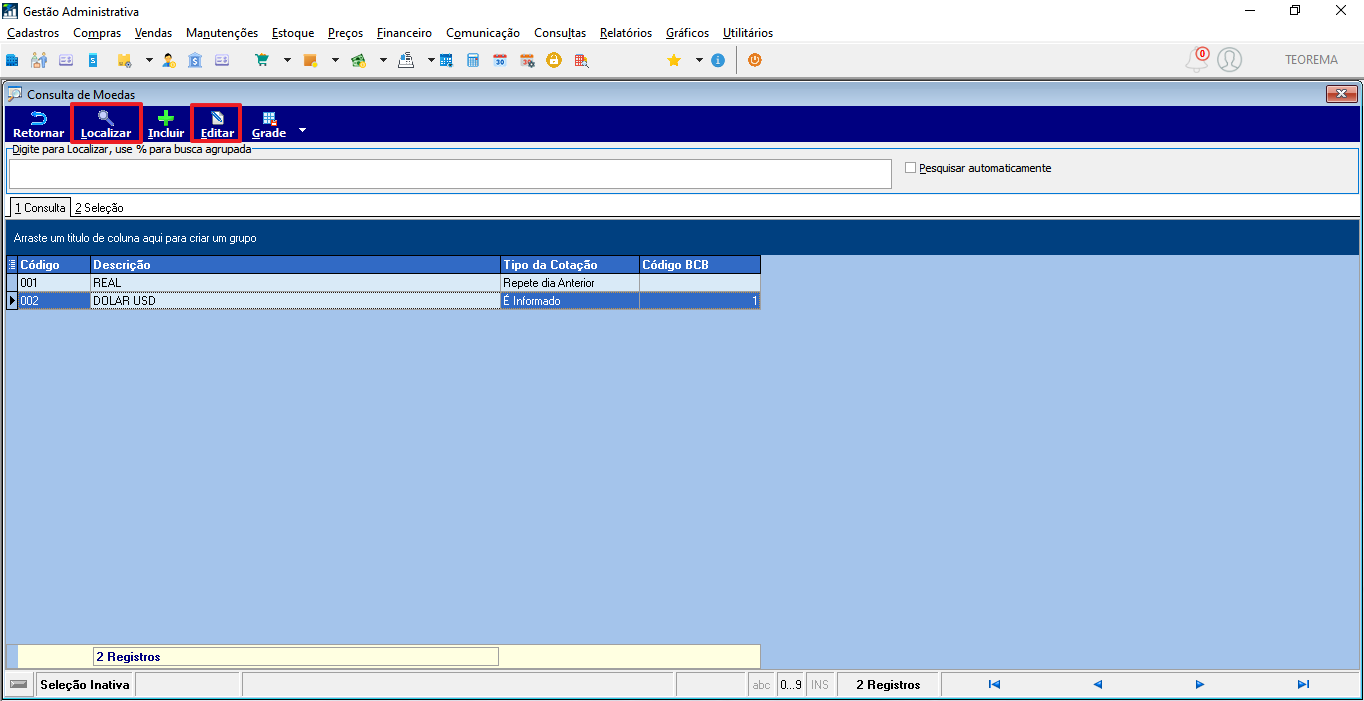Go to the first record
1364x701 pixels.
pos(994,685)
